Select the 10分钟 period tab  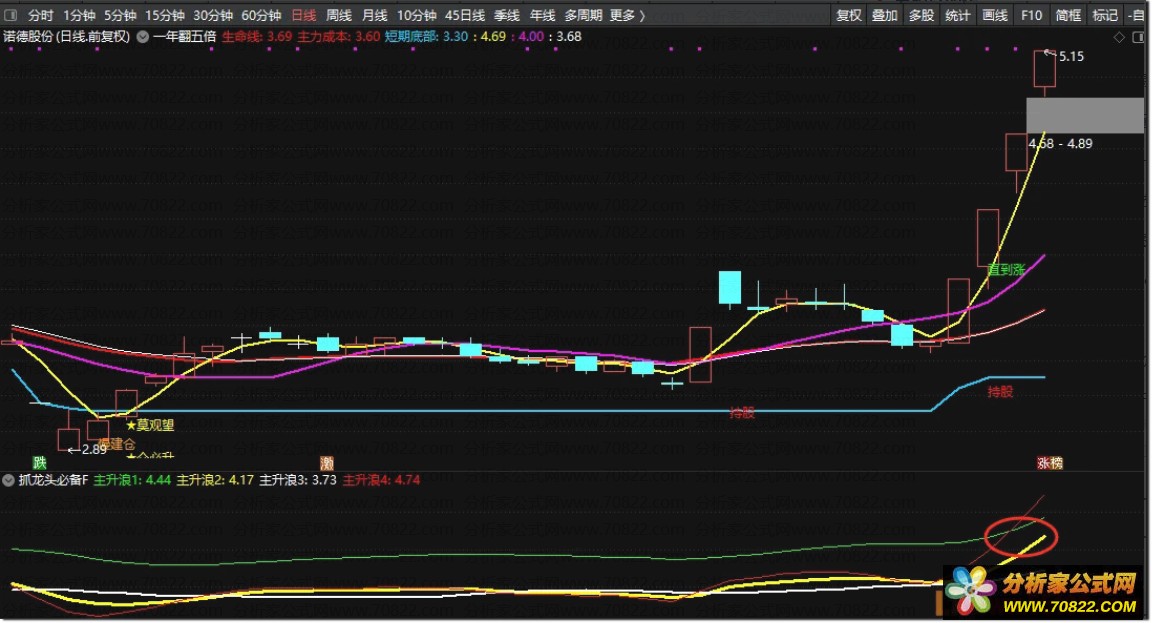(416, 15)
